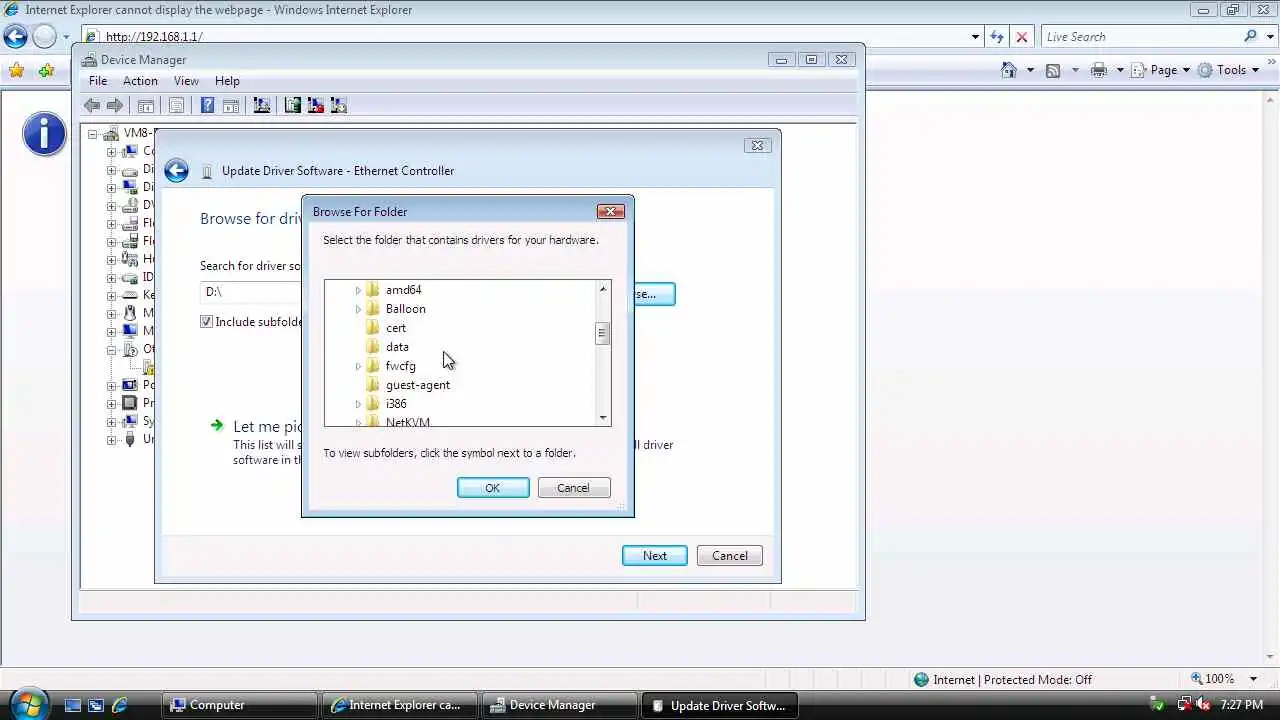The width and height of the screenshot is (1280, 720).
Task: Click Internet Explorer Forward button
Action: tap(44, 37)
